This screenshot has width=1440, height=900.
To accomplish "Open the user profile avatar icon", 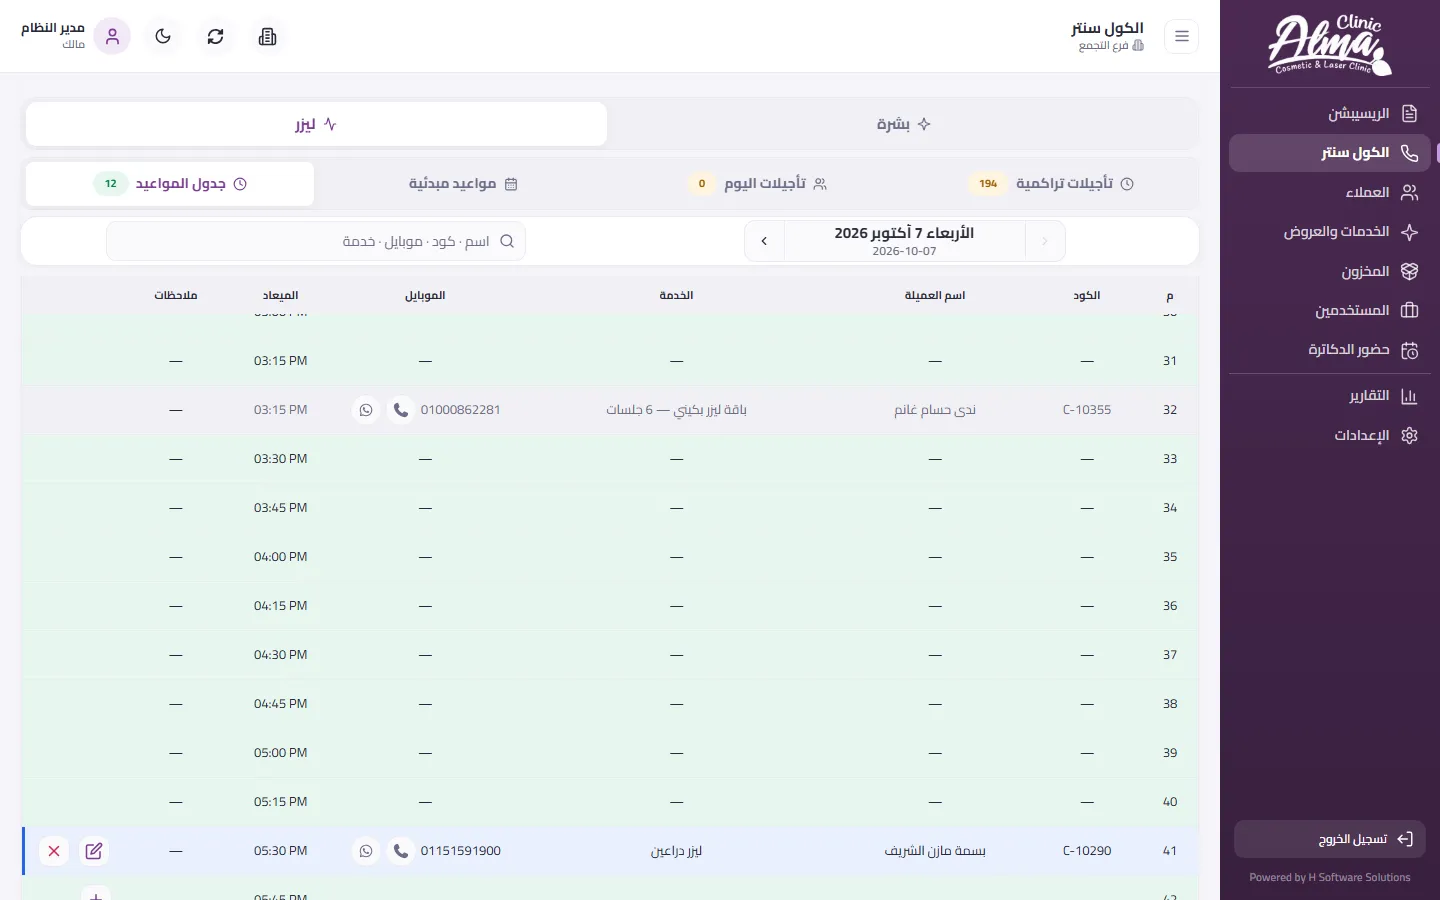I will click(112, 37).
